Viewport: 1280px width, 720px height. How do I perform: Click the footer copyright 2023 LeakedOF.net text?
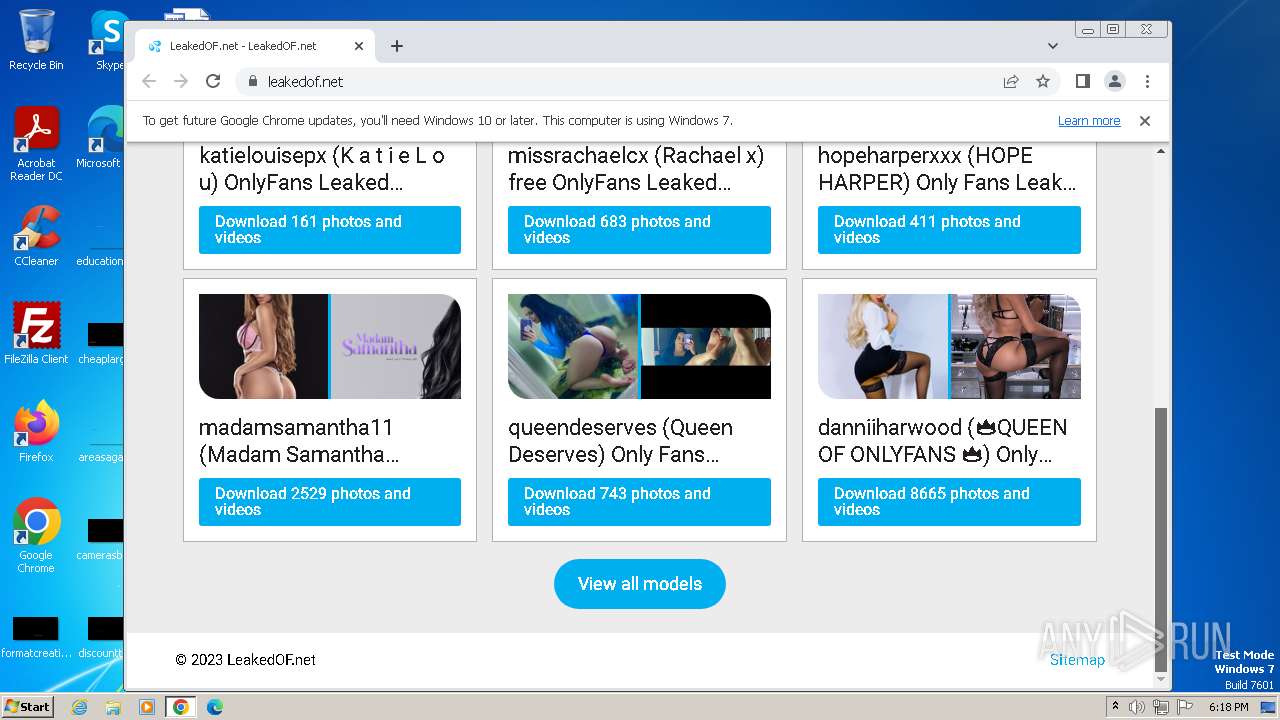click(246, 660)
